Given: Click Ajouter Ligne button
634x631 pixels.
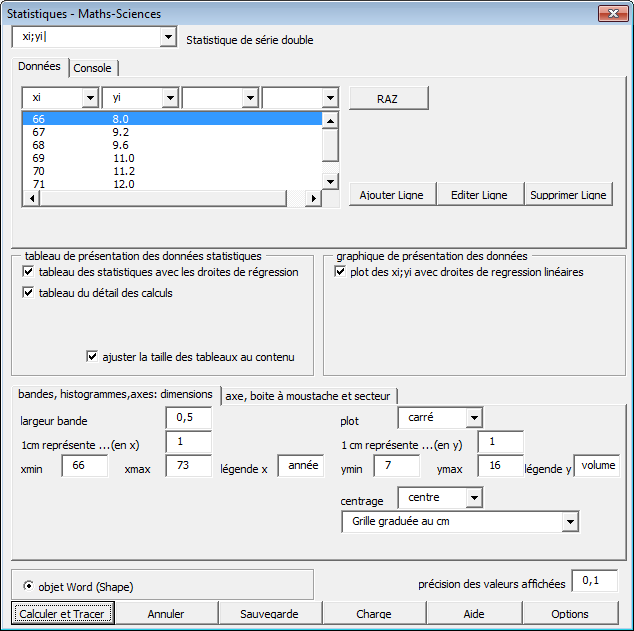Looking at the screenshot, I should coord(392,195).
